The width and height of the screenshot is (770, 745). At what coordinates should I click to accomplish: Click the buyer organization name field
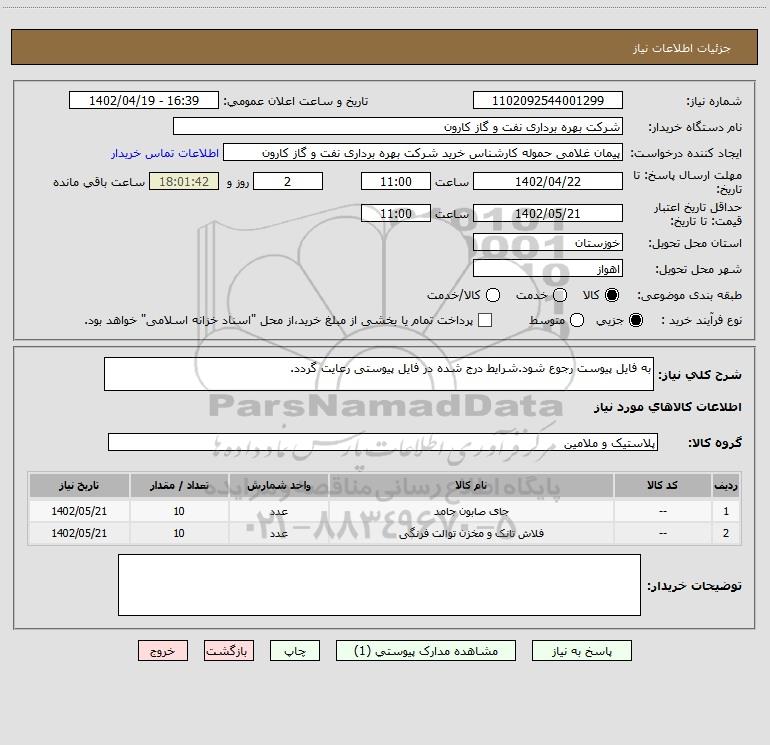click(398, 126)
